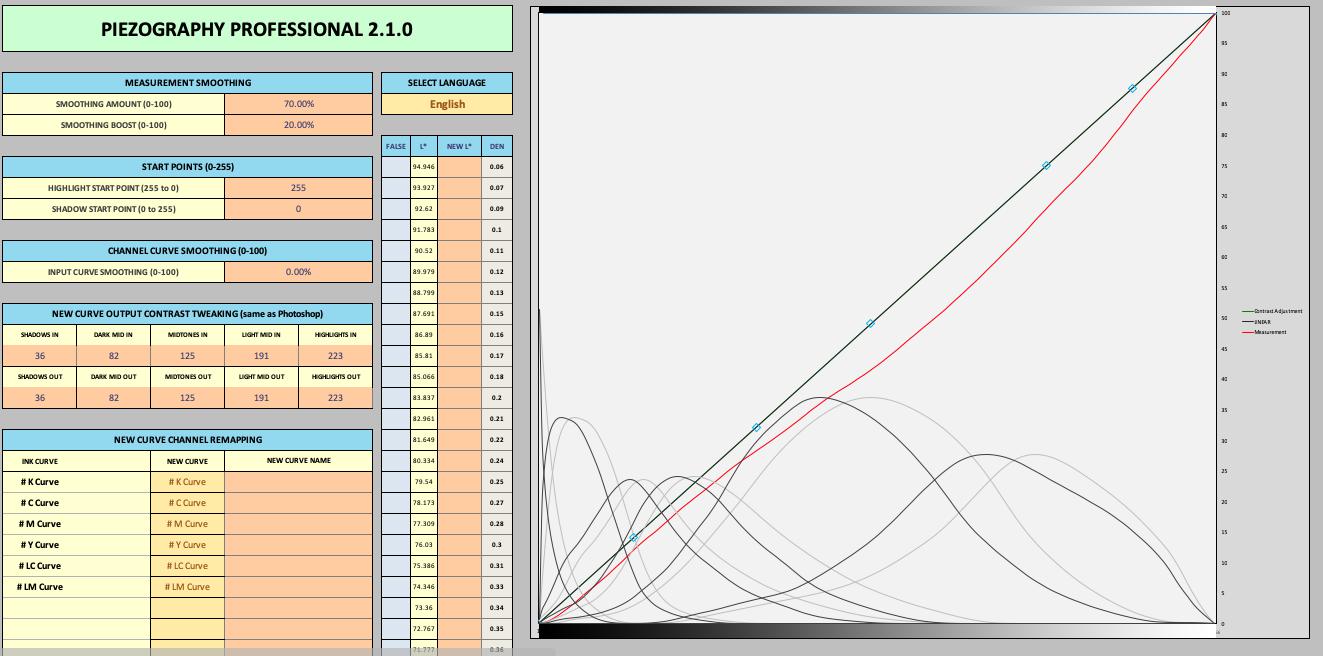Viewport: 1323px width, 656px height.
Task: Select the Midtones In value 125
Action: 188,356
